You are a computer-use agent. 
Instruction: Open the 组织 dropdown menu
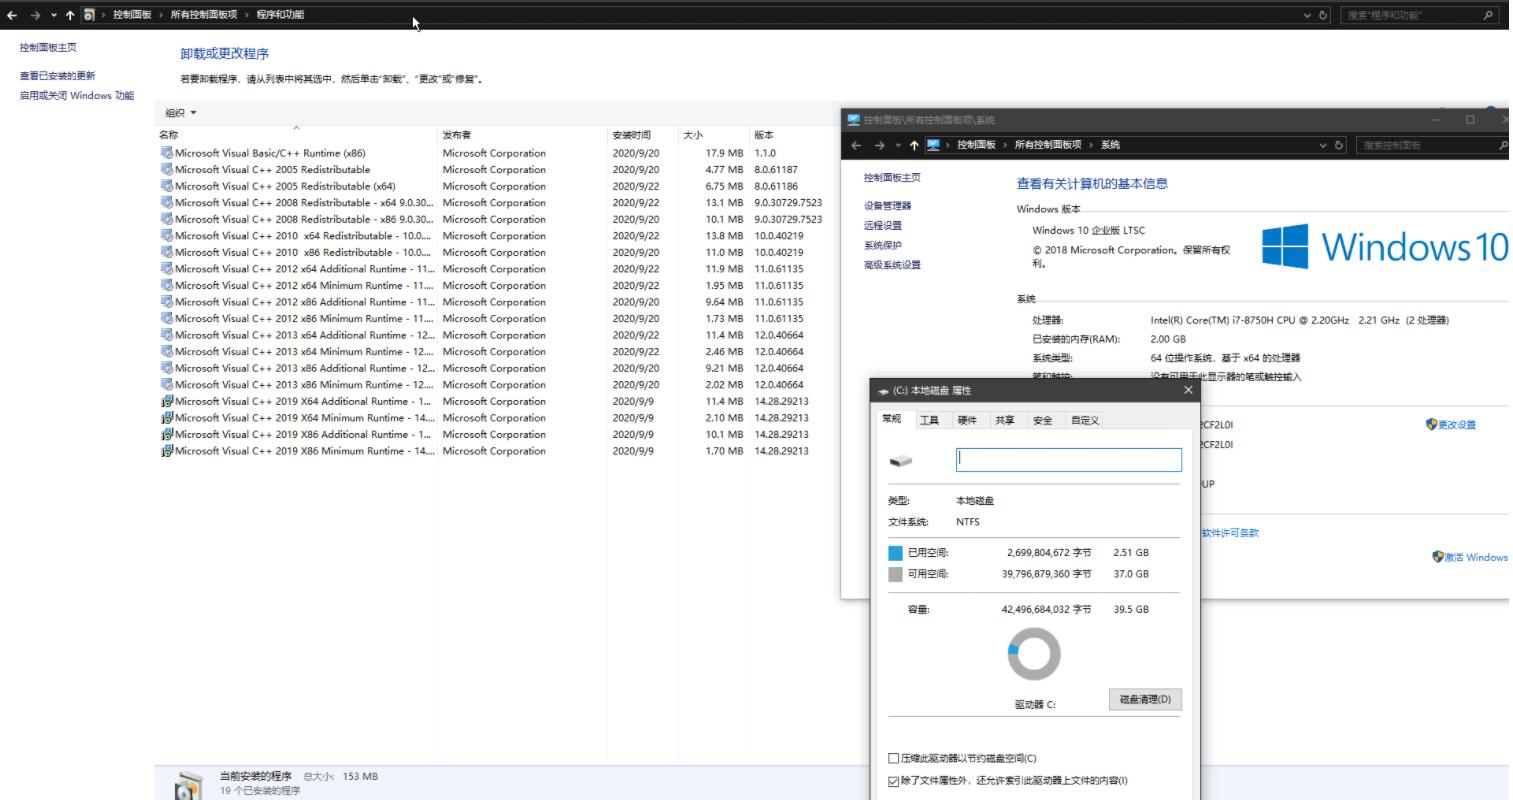pyautogui.click(x=181, y=113)
